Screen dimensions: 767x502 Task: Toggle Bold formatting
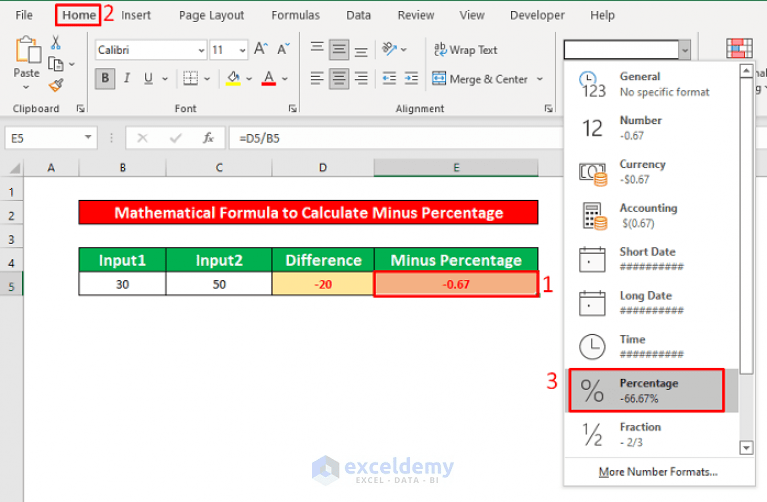105,78
